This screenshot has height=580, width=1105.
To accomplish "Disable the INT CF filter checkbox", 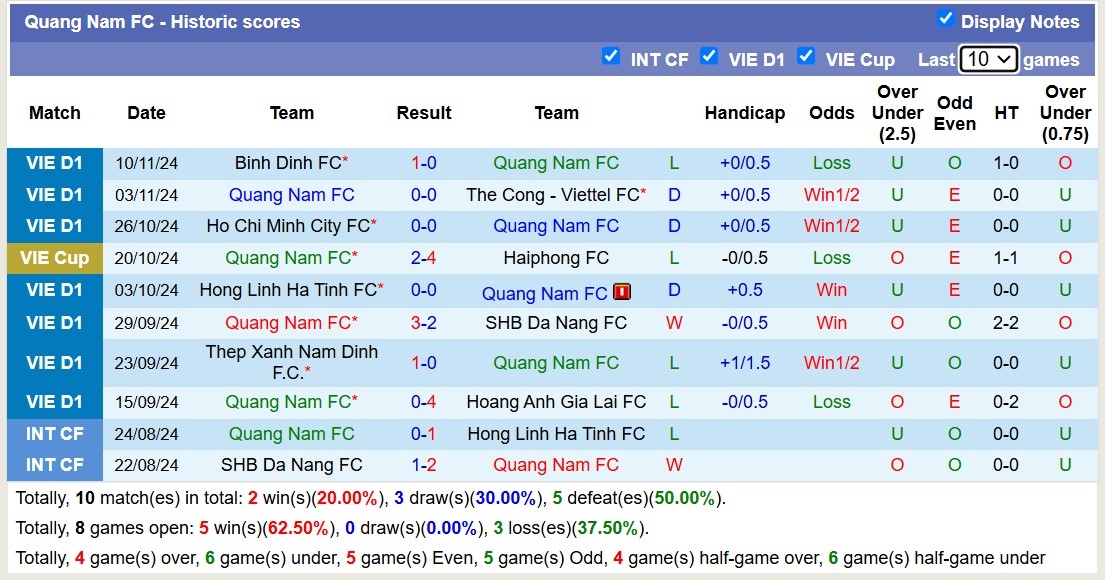I will click(x=611, y=57).
